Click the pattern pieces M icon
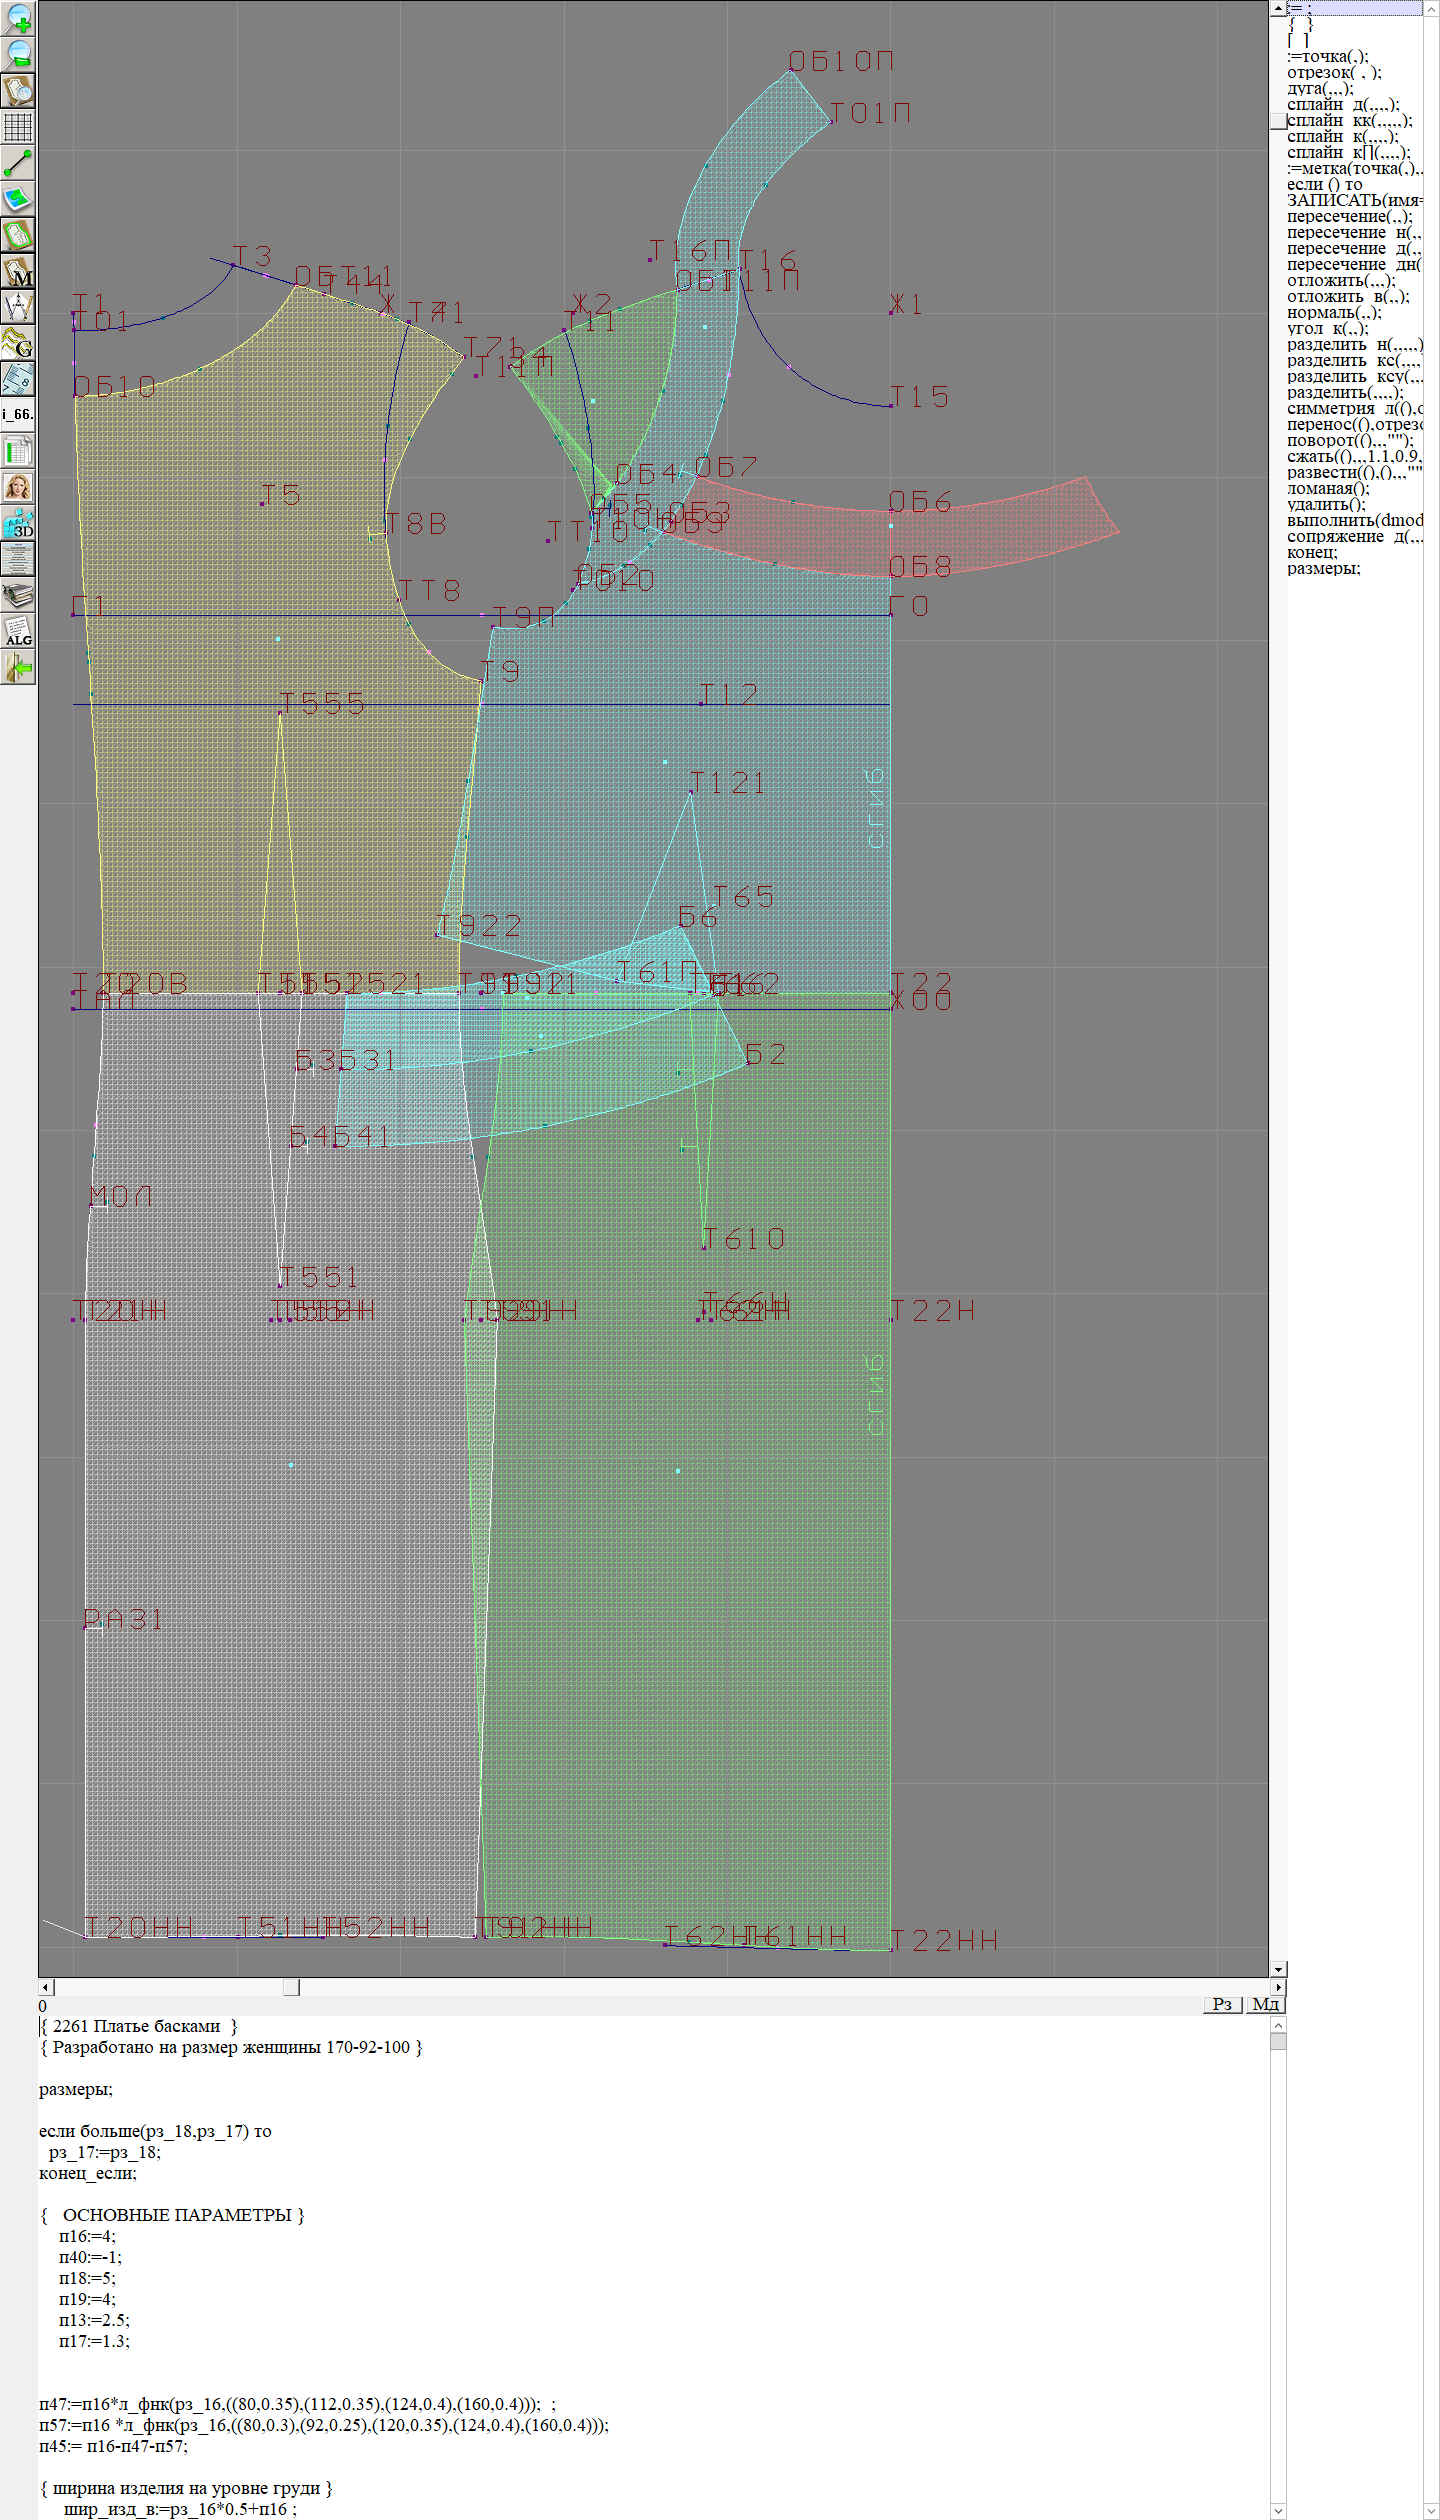Image resolution: width=1440 pixels, height=2520 pixels. tap(18, 271)
